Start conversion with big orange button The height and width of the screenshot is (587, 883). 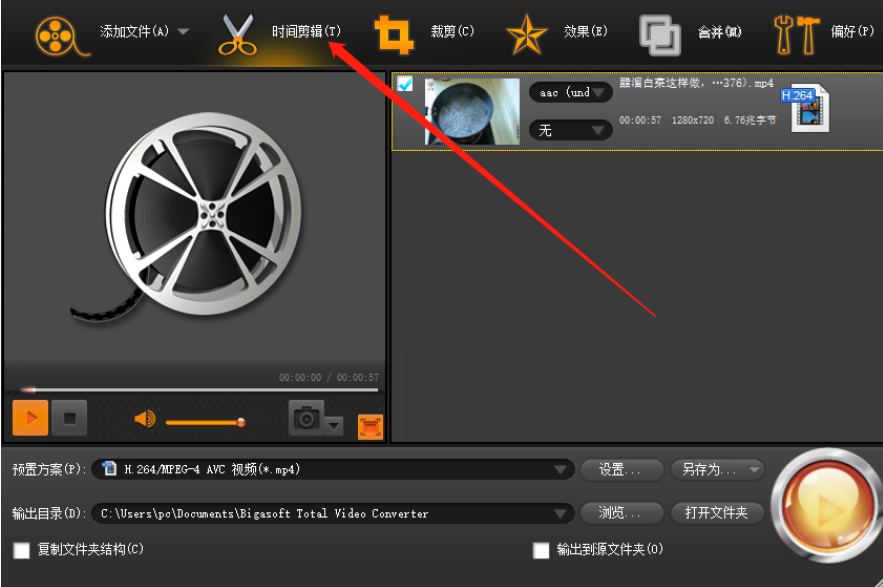point(826,505)
